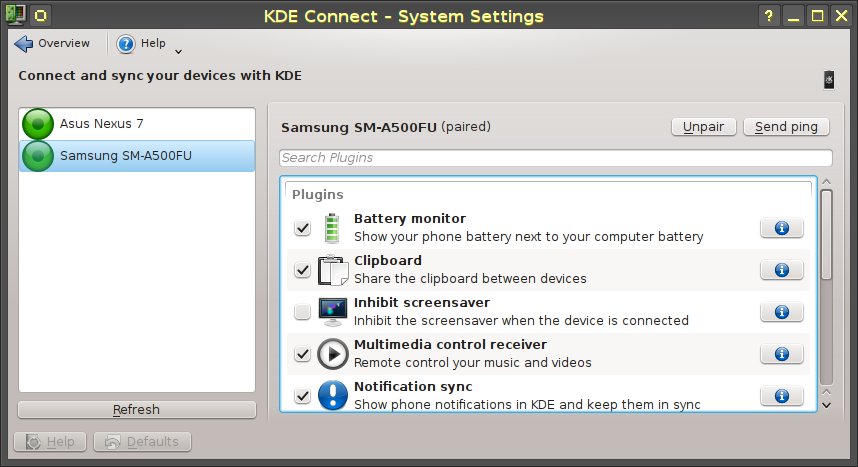Open the Help toolbar menu

coord(141,44)
